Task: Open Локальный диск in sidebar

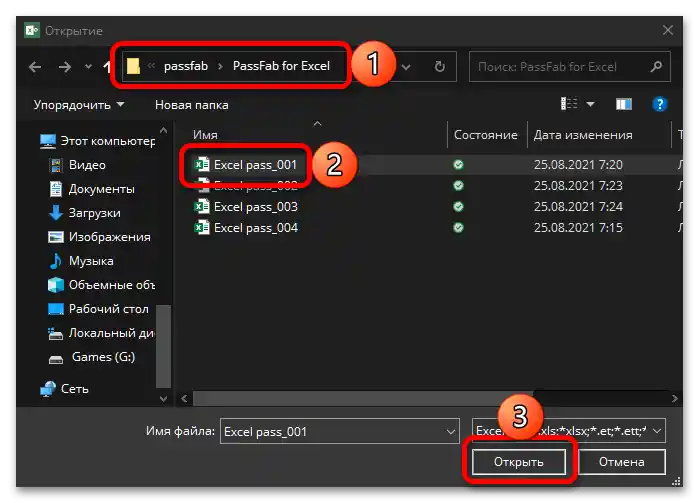Action: click(x=102, y=333)
